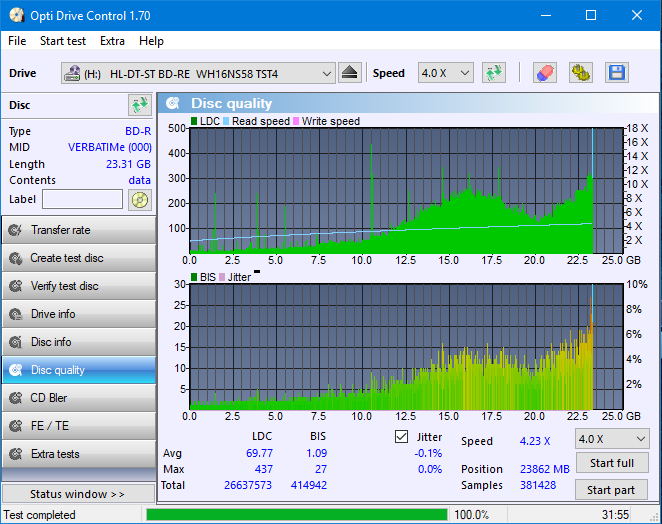This screenshot has height=524, width=662.
Task: Select the FE / TE page
Action: pos(79,426)
